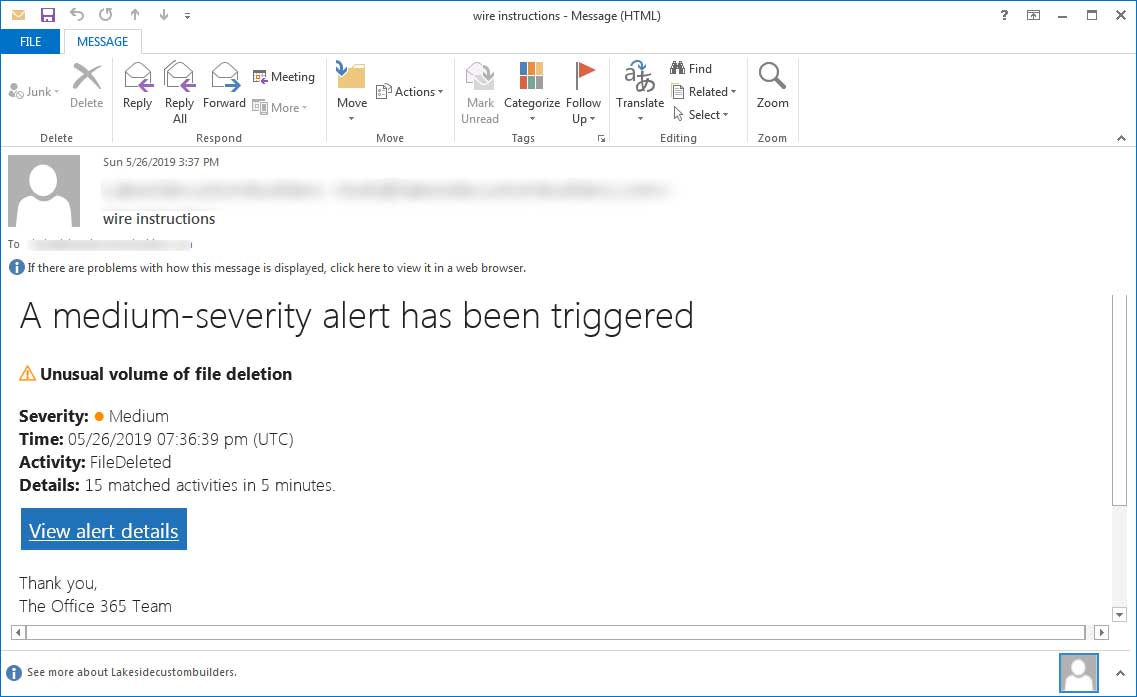This screenshot has width=1137, height=697.
Task: Collapse the ribbon with the chevron
Action: pyautogui.click(x=1121, y=138)
